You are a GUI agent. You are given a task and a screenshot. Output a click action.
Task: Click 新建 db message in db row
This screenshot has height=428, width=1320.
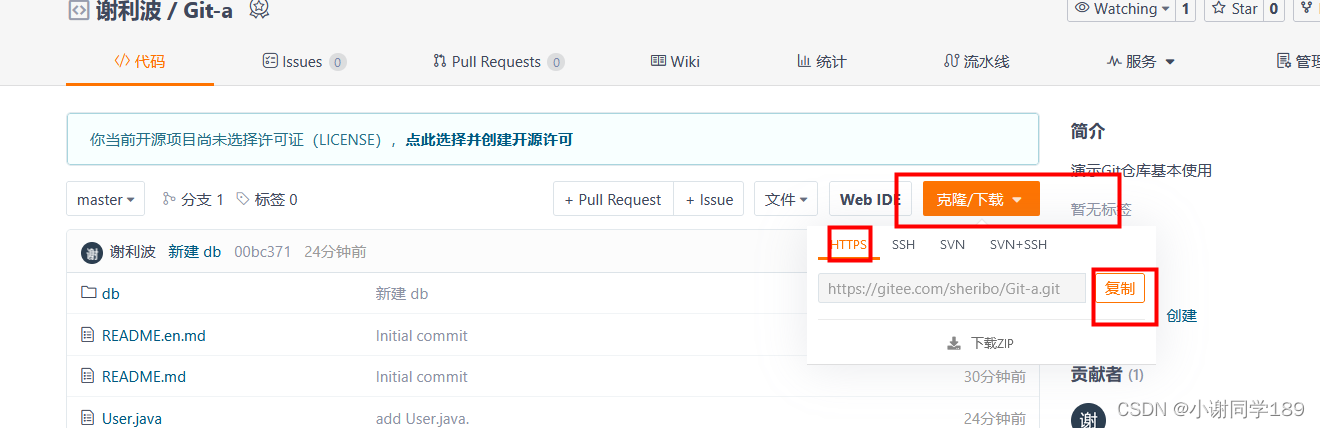click(x=402, y=294)
